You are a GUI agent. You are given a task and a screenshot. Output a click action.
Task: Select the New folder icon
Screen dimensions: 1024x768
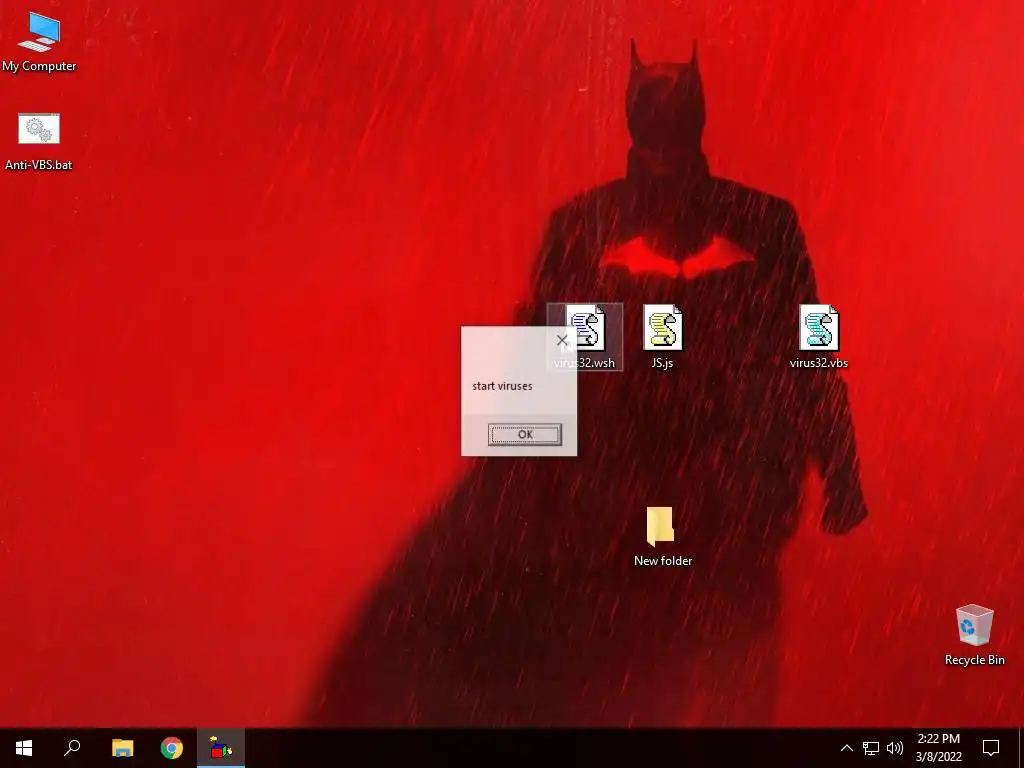(x=662, y=536)
